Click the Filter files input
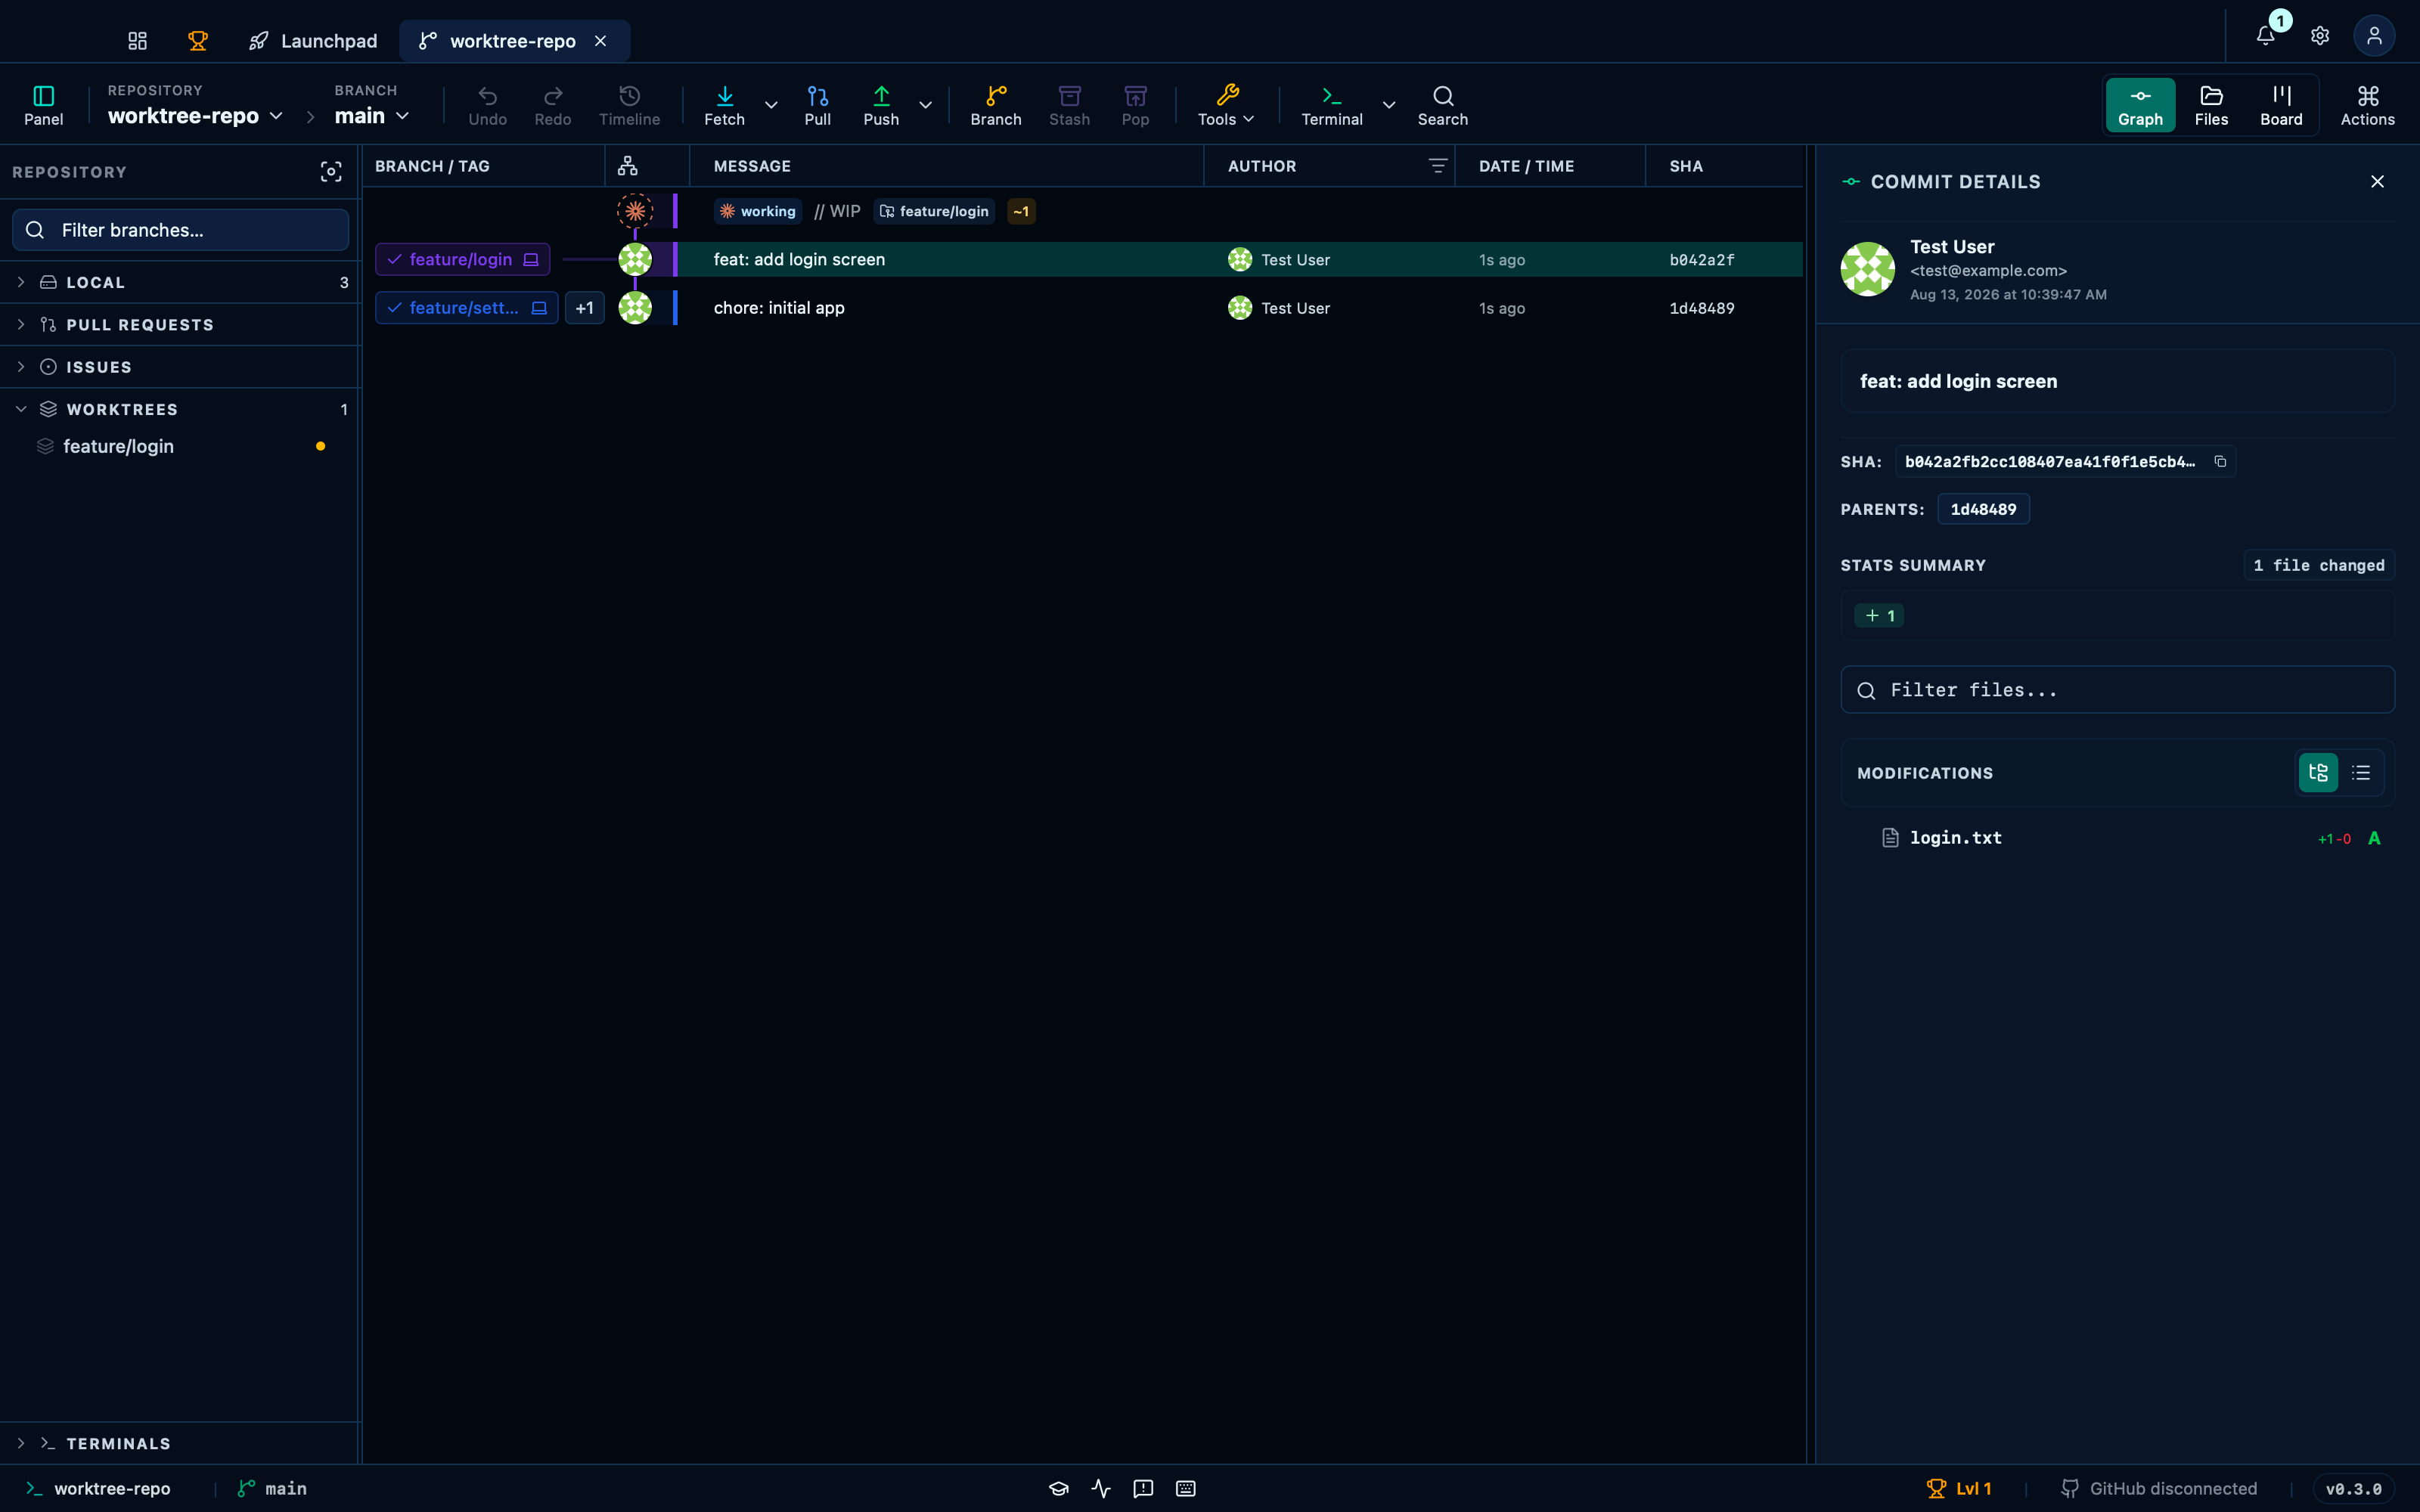The image size is (2420, 1512). point(2118,690)
